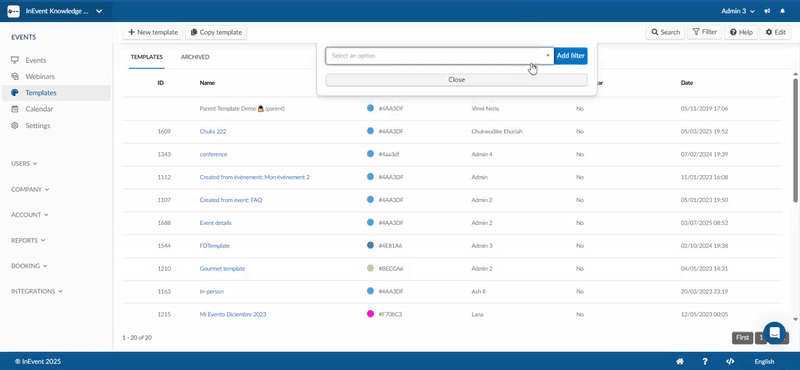Screen dimensions: 800x370
Task: Click the Calendar icon in sidebar
Action: pos(15,109)
